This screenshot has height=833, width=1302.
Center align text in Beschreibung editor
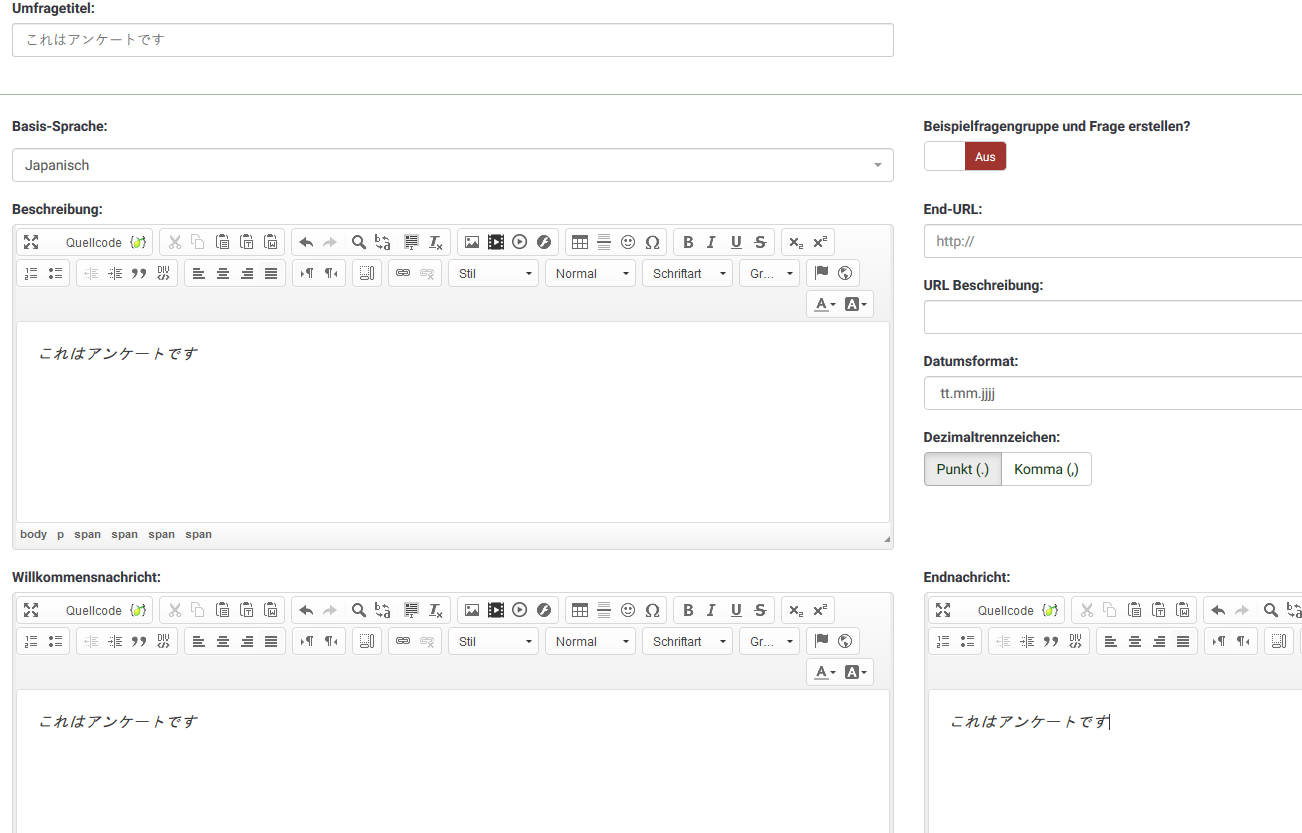(x=223, y=273)
